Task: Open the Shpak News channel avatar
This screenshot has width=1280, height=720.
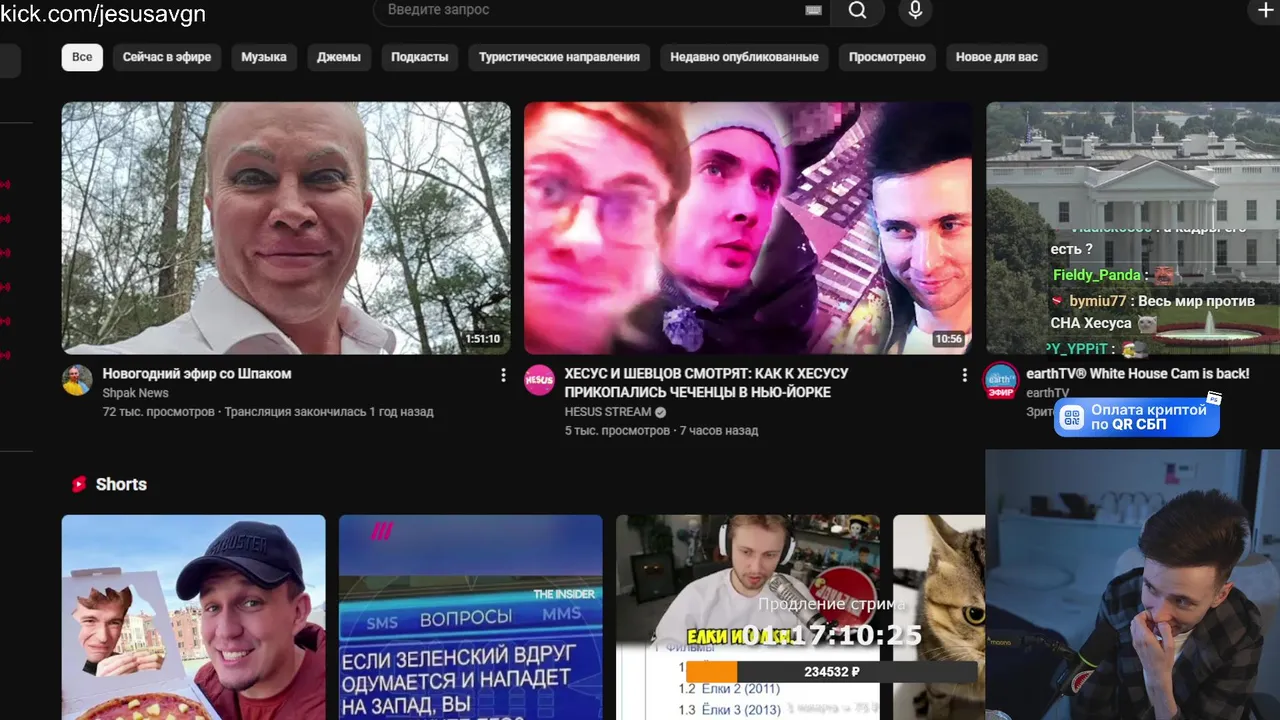Action: pyautogui.click(x=77, y=380)
